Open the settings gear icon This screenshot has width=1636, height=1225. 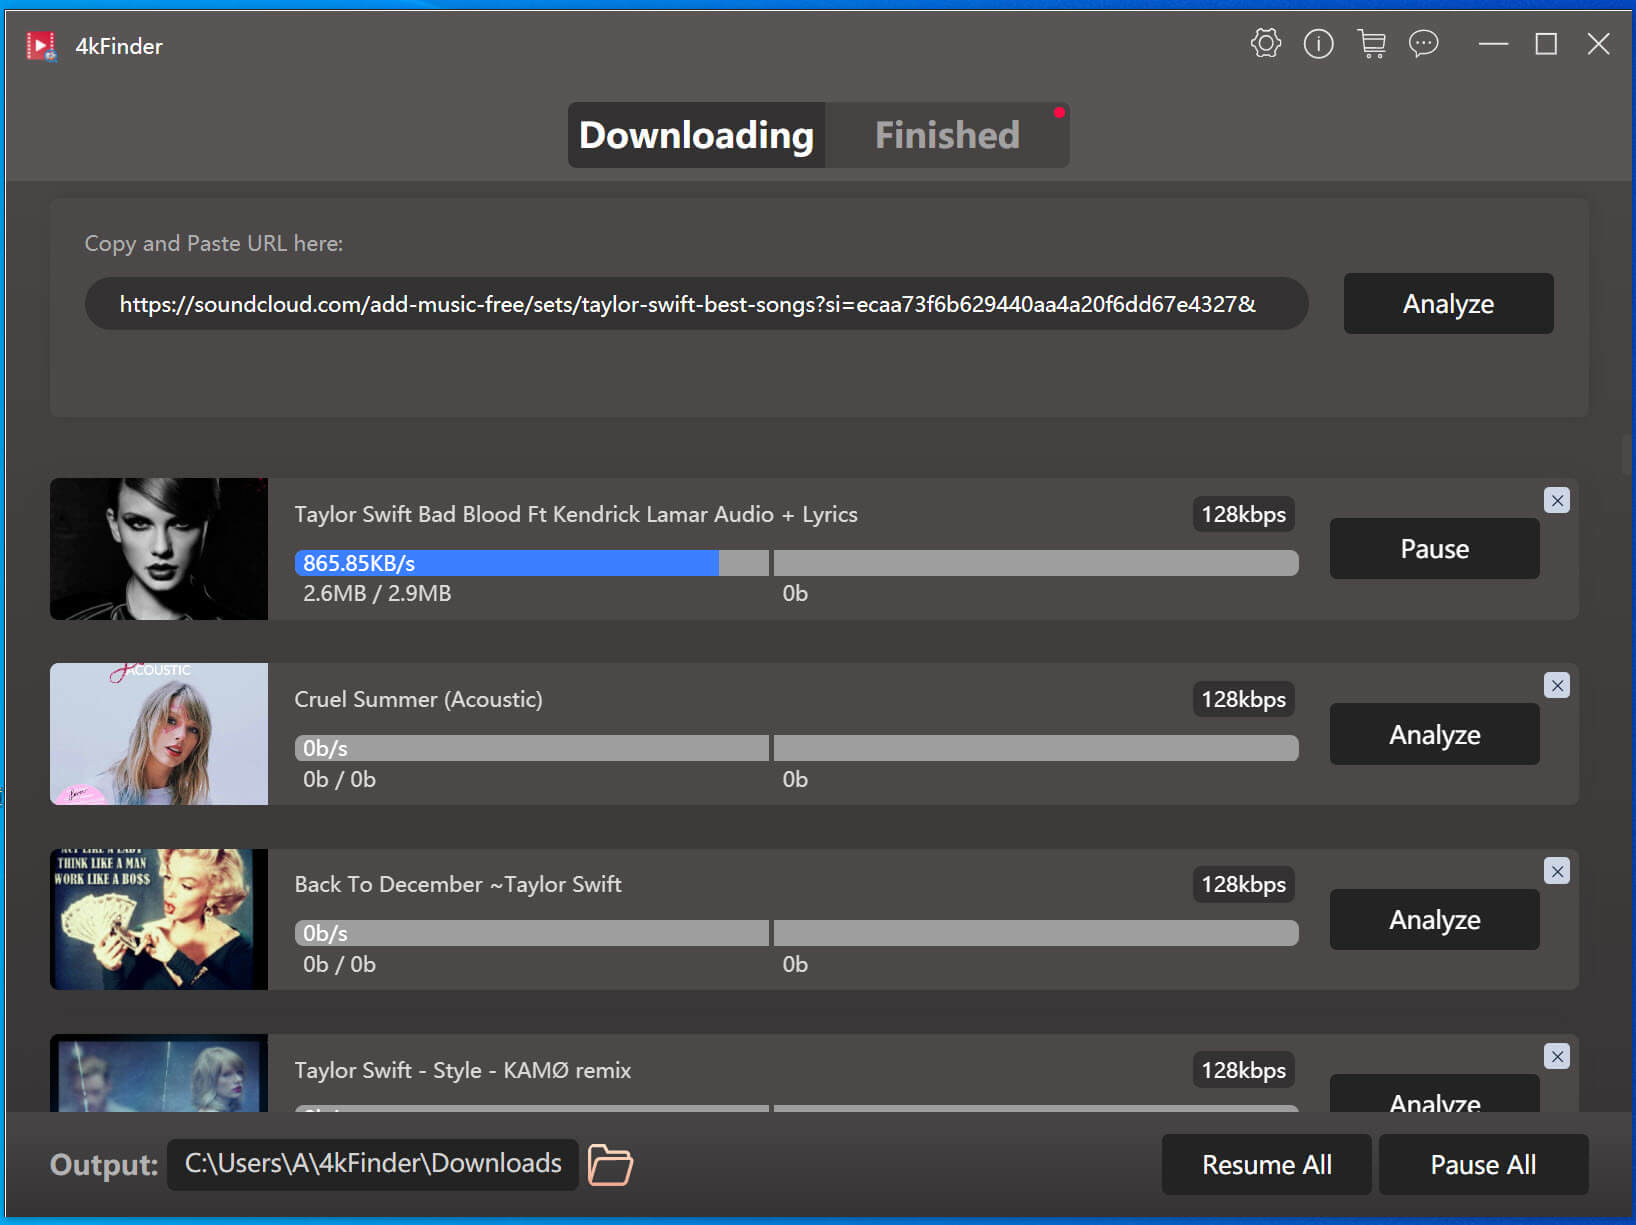[x=1265, y=44]
